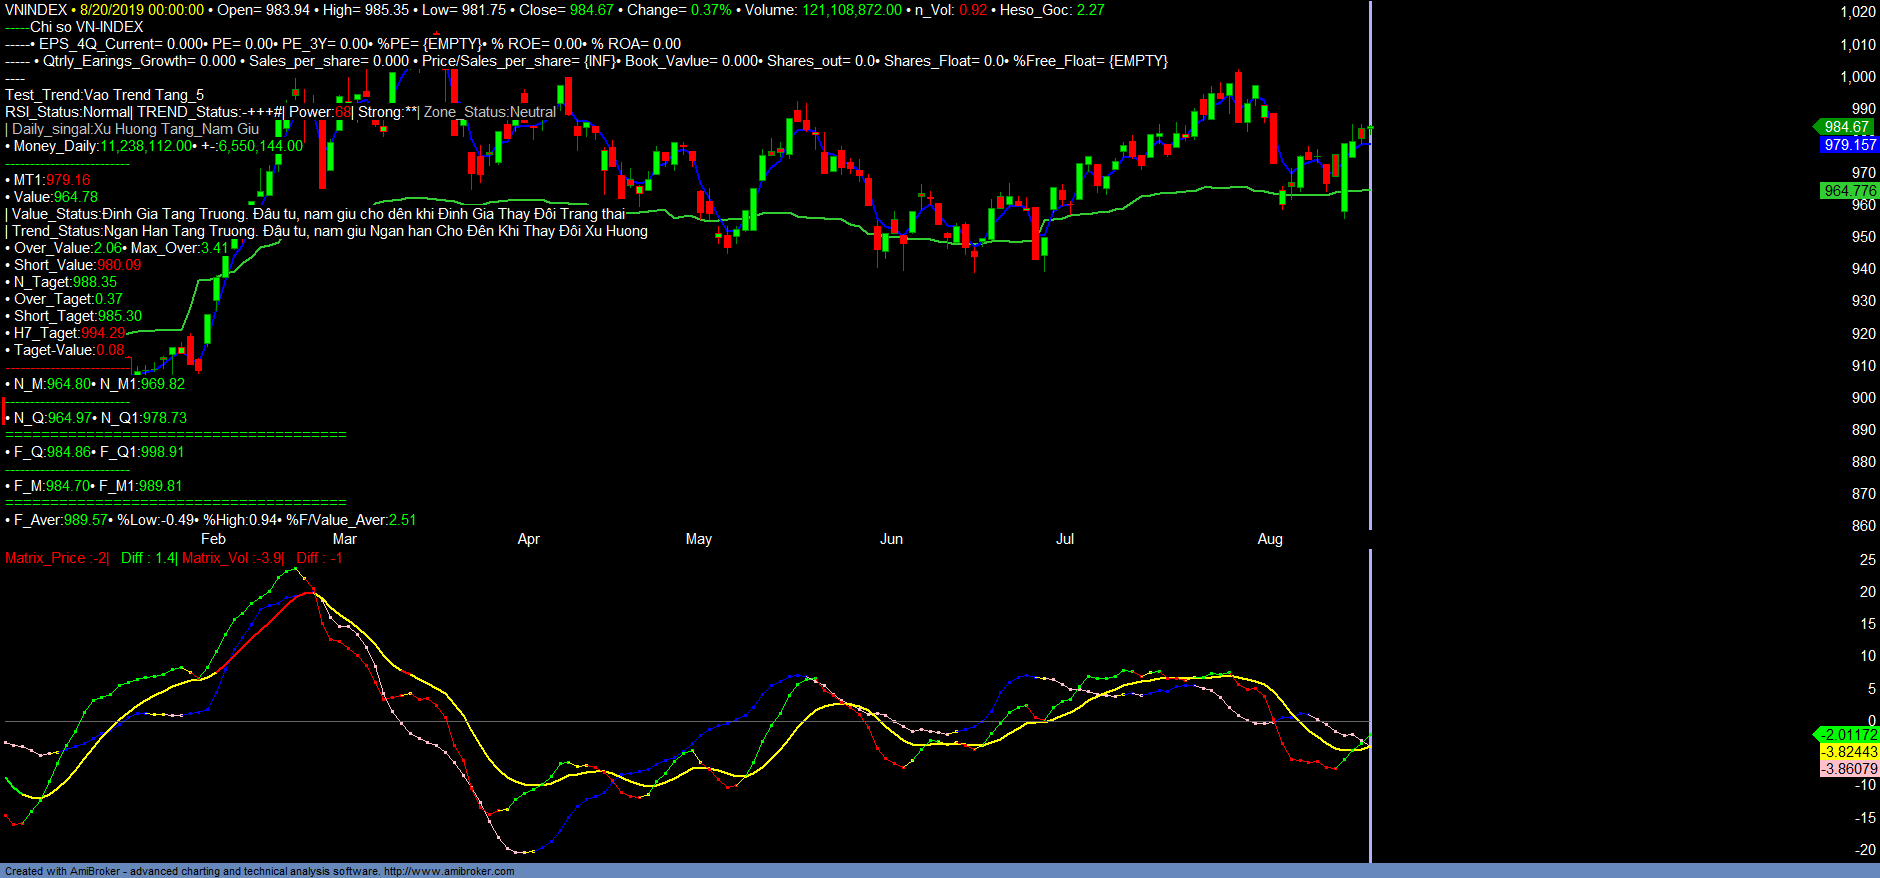The image size is (1880, 878).
Task: Select the green -2.01172 indicator tag
Action: point(1848,735)
